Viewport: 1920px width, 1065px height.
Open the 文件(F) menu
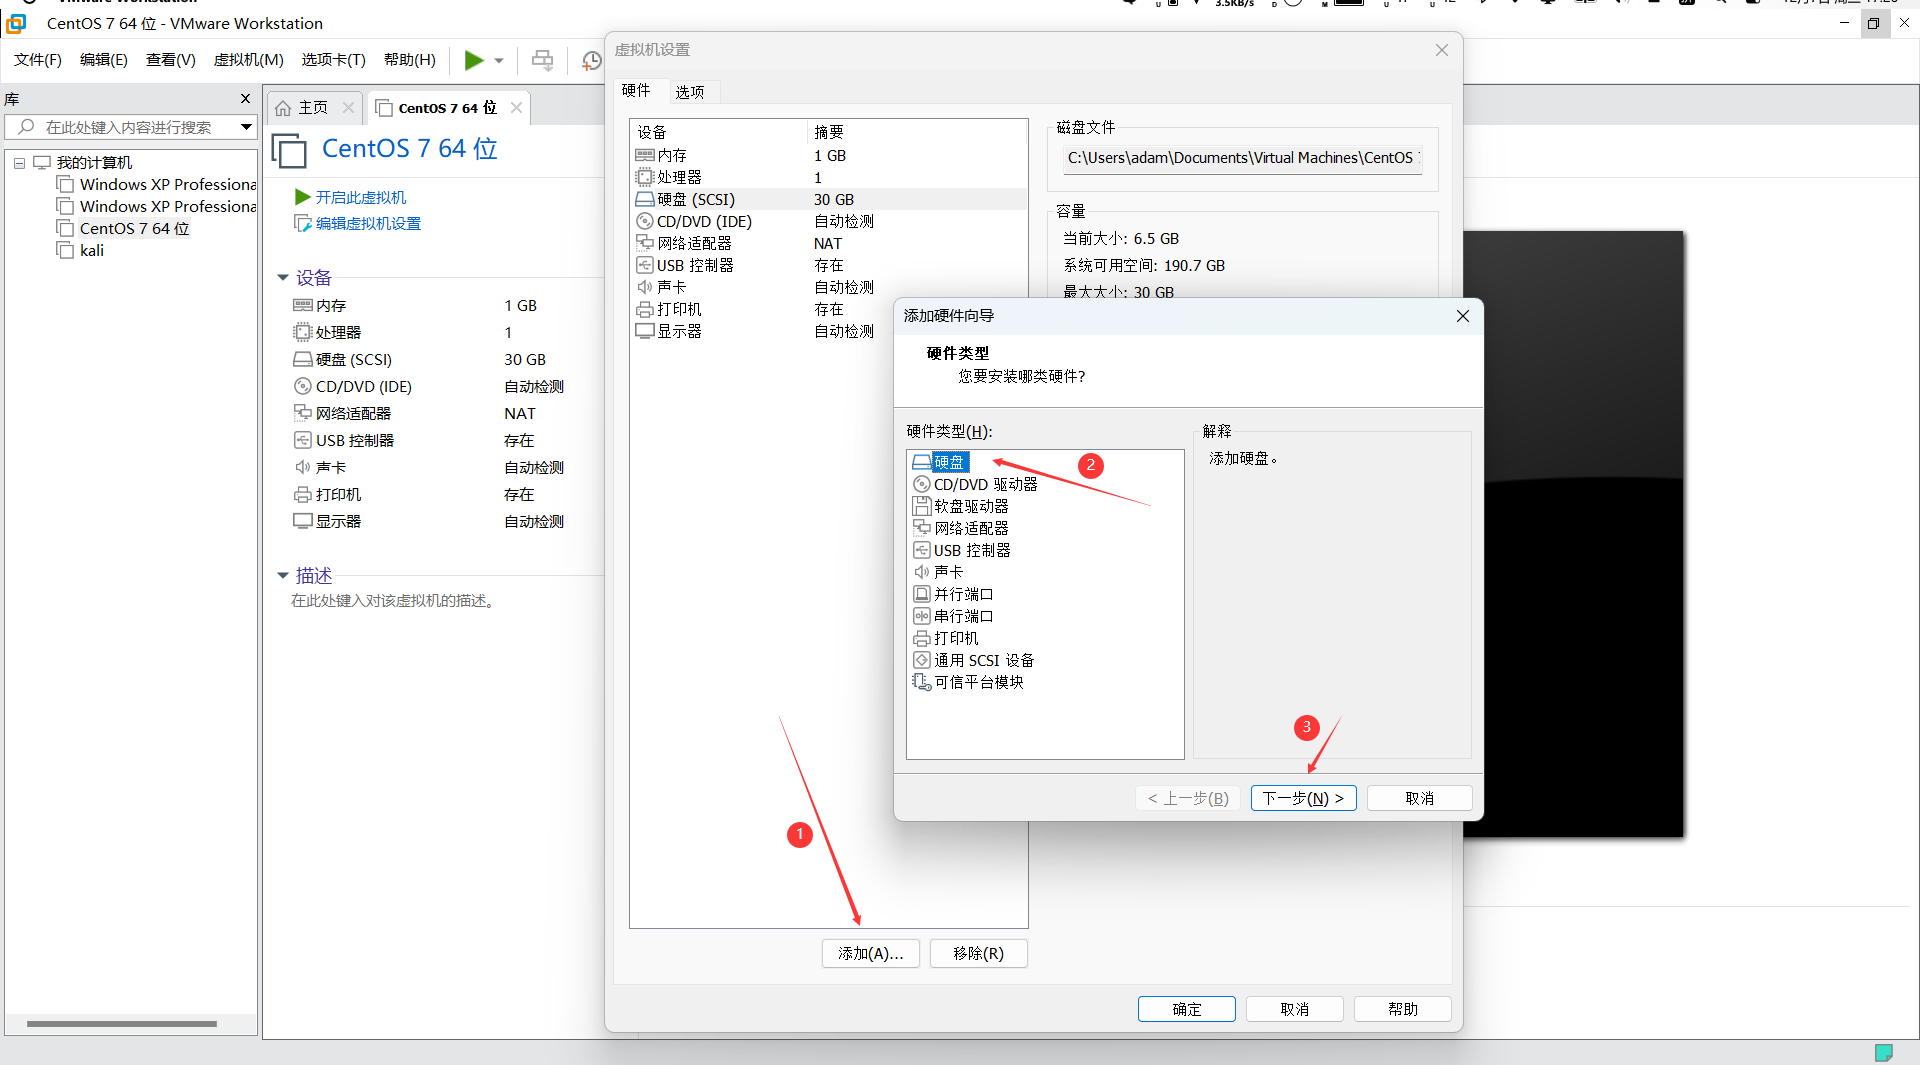coord(38,60)
